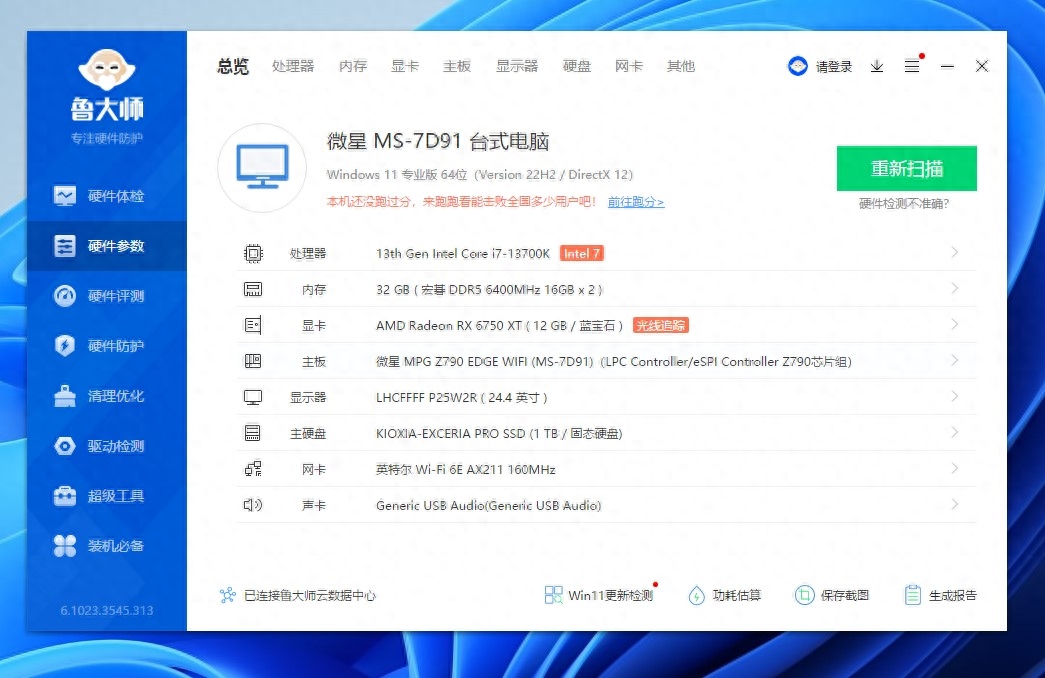Click the 请登录 login text

click(834, 66)
